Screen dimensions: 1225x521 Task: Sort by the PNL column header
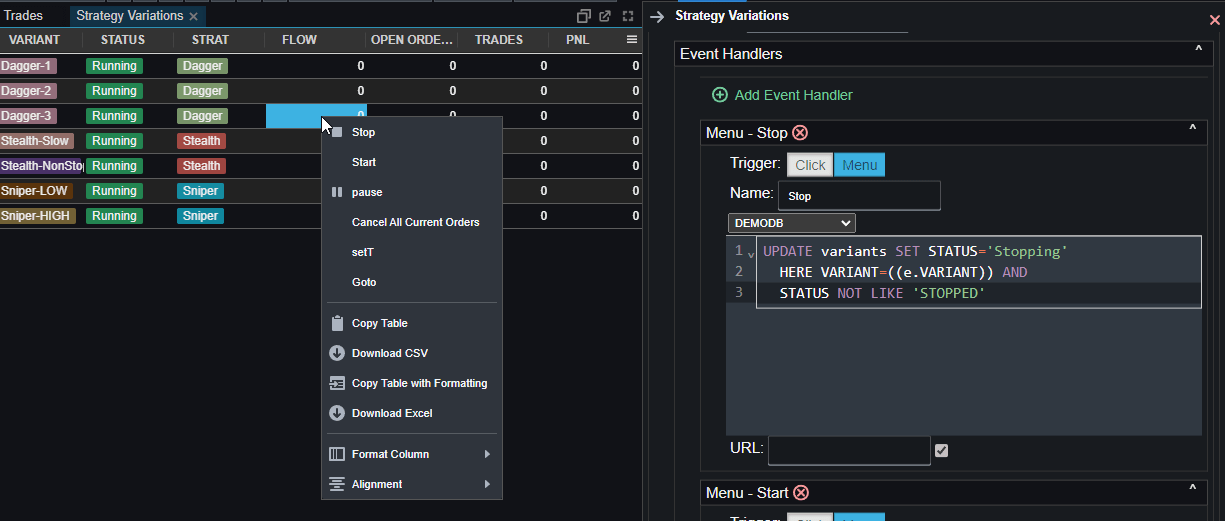[x=578, y=40]
